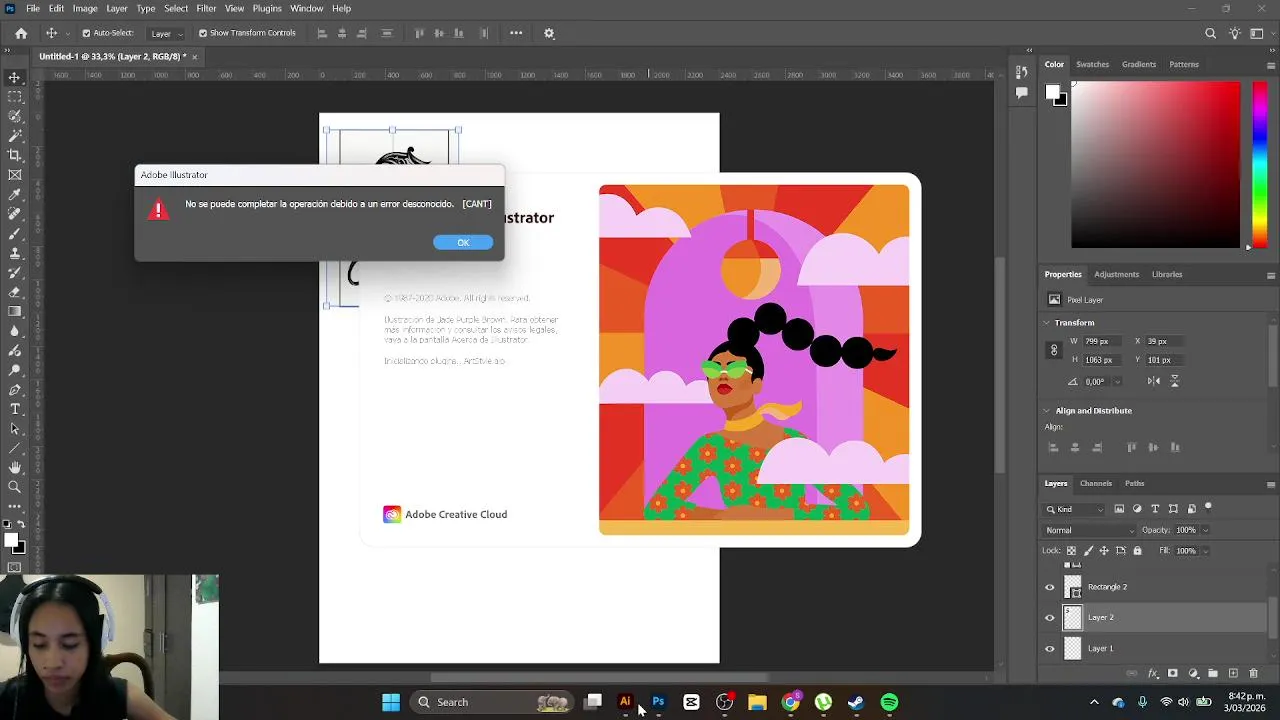Screen dimensions: 1280x720
Task: Select the Layer 1 thumbnail
Action: coord(1072,649)
